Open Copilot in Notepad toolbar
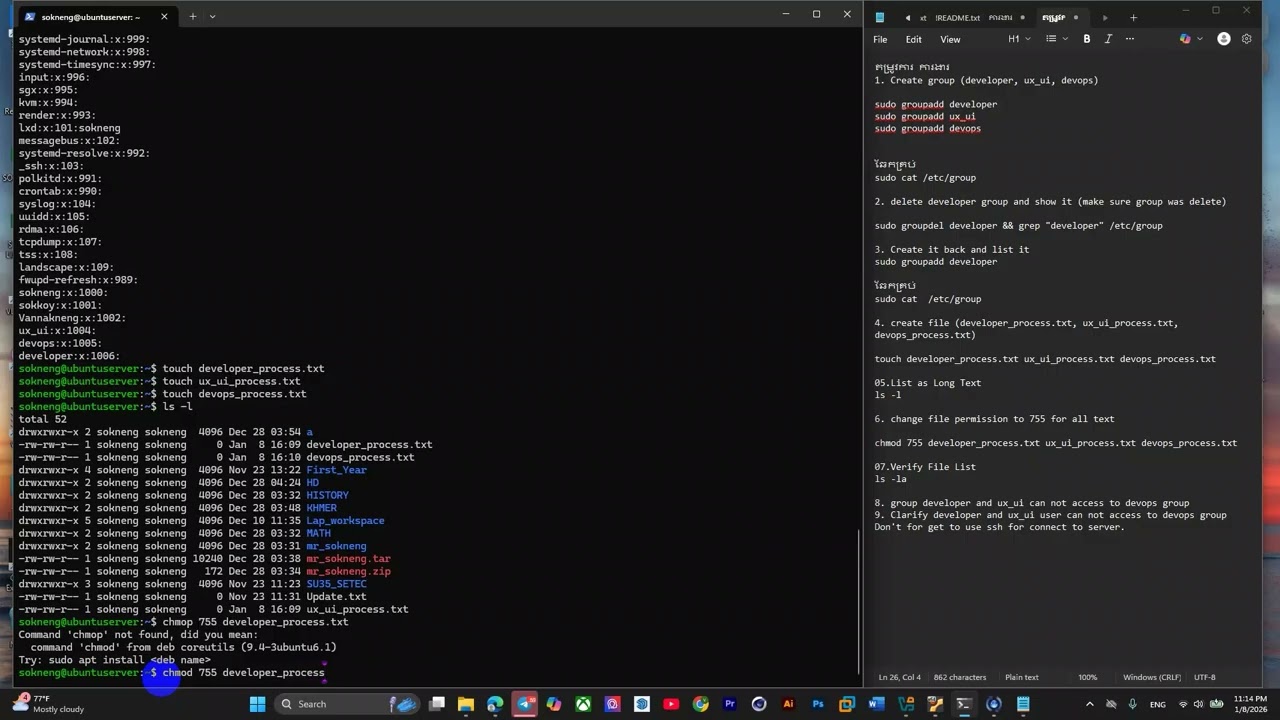 (x=1185, y=39)
